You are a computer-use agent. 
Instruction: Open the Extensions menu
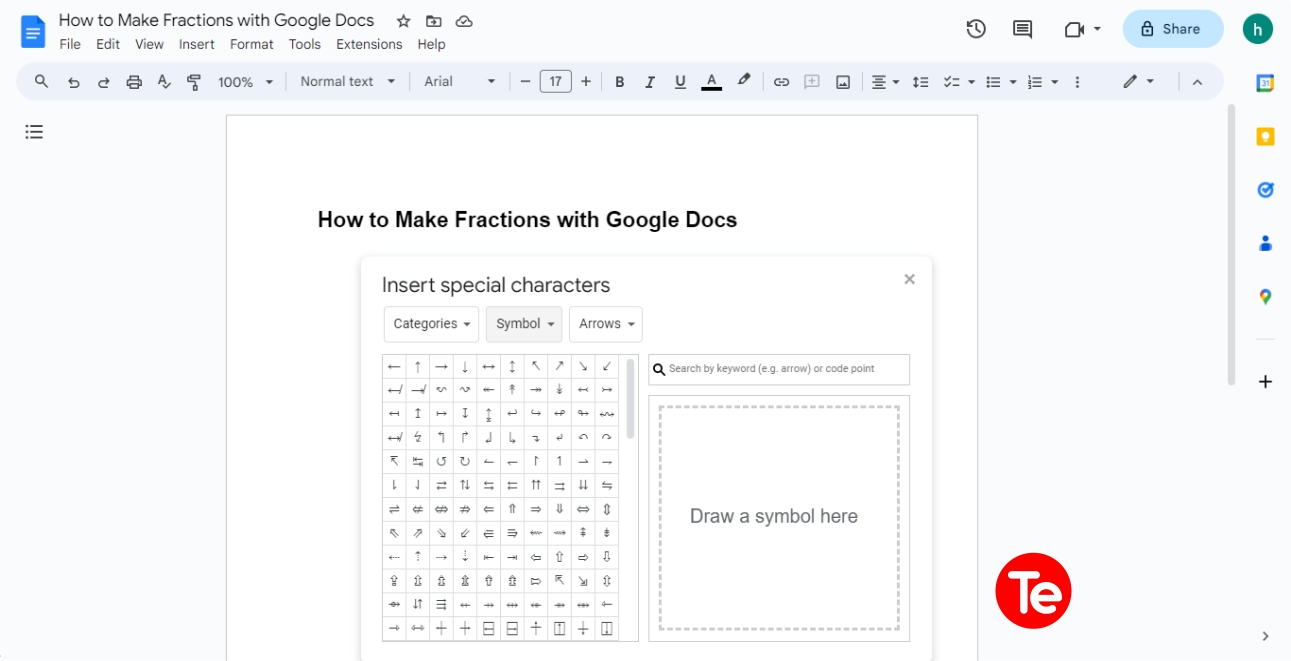[369, 44]
